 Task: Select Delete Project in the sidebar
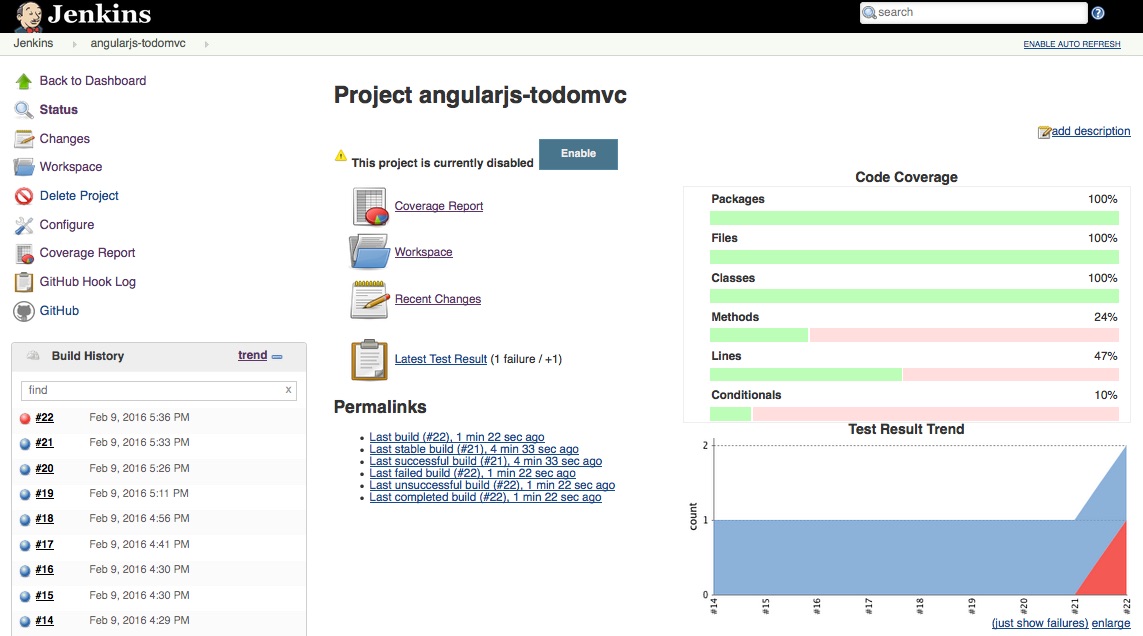click(x=79, y=195)
